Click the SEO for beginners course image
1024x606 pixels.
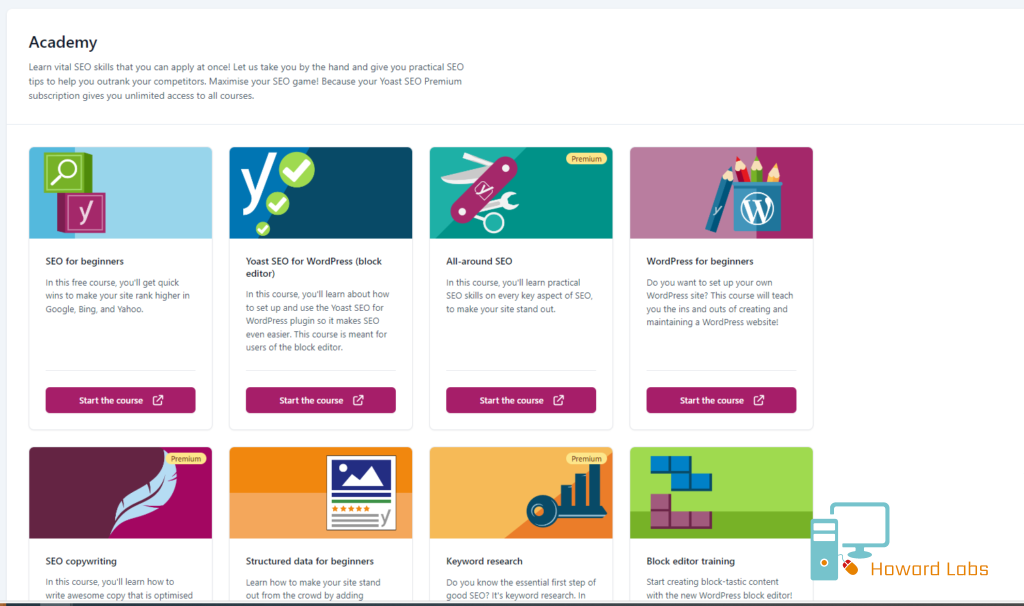pos(120,193)
